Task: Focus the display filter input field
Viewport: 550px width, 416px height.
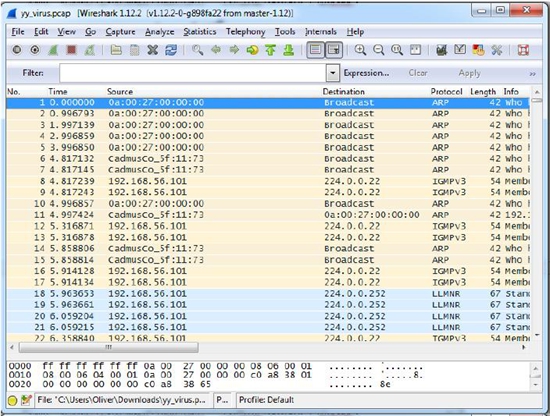Action: point(193,73)
